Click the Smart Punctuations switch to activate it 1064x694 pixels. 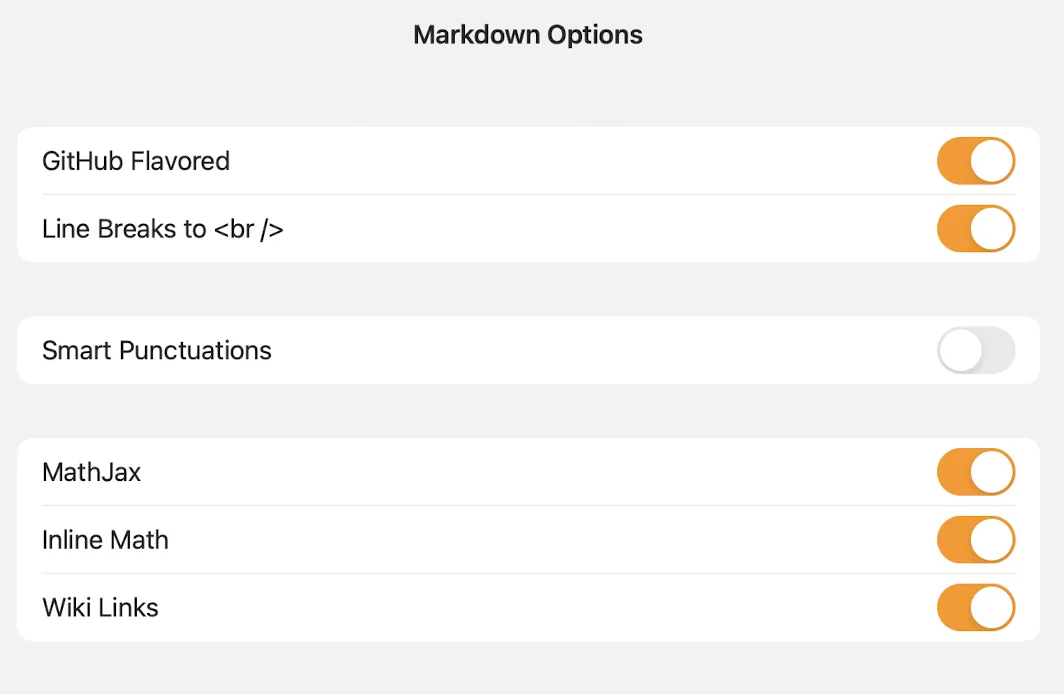tap(976, 350)
